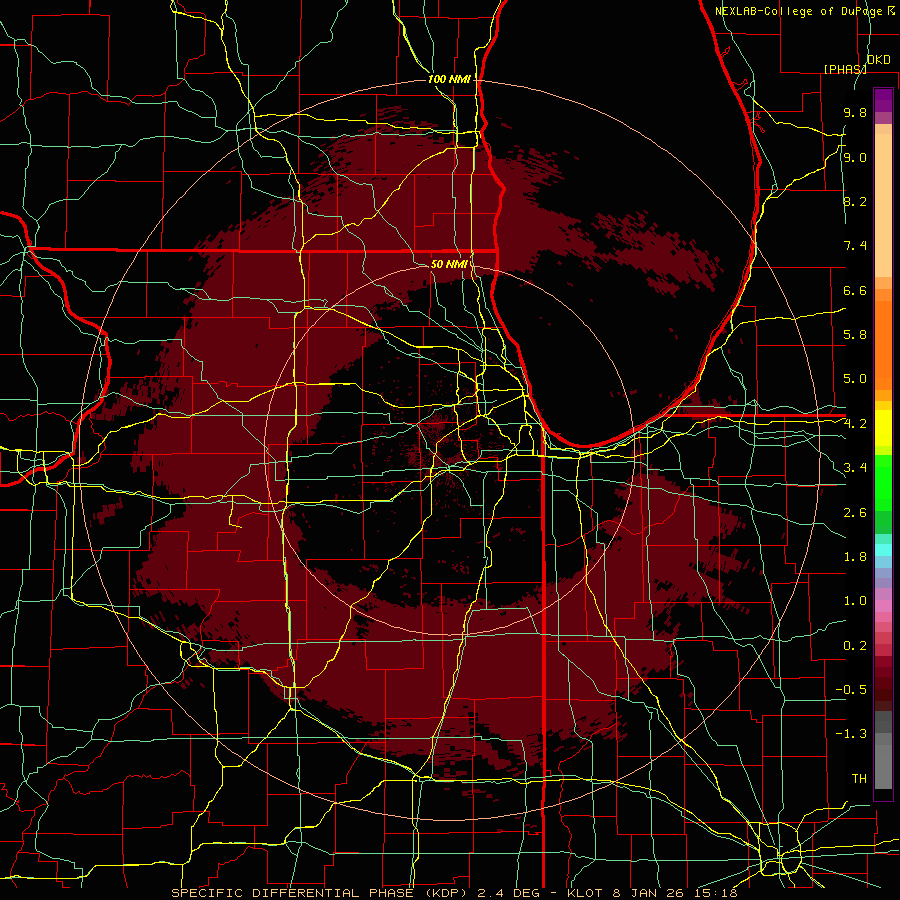Click the 9.8 scale value
Image resolution: width=900 pixels, height=900 pixels.
point(855,113)
